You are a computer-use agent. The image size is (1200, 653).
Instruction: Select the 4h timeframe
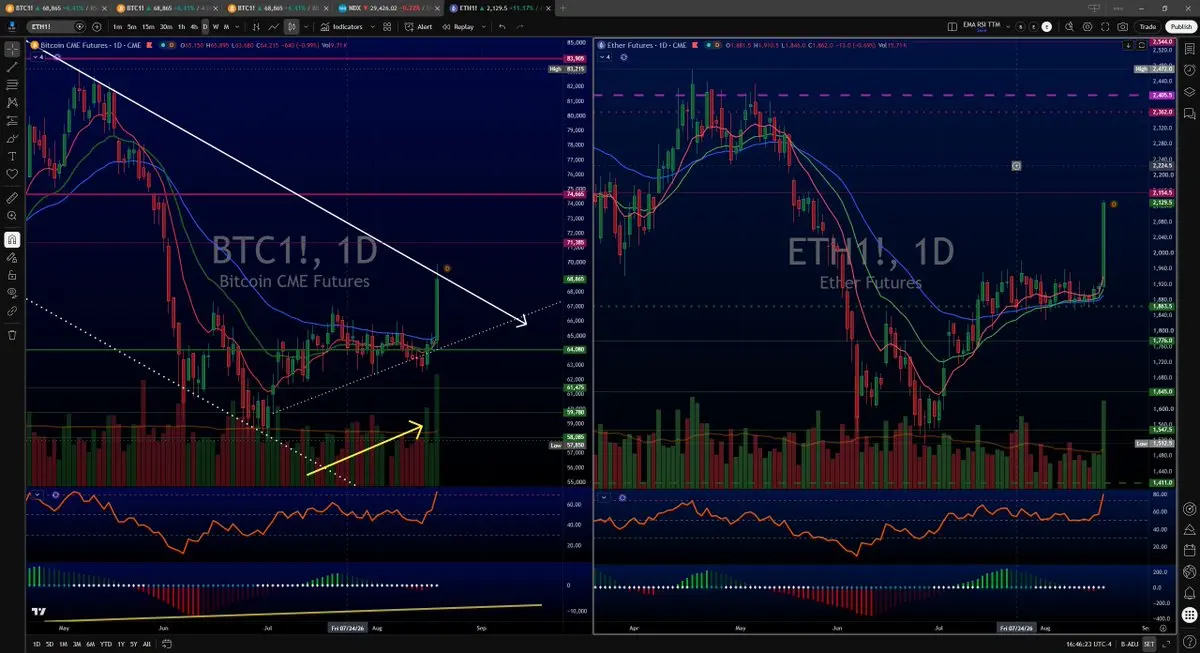194,26
